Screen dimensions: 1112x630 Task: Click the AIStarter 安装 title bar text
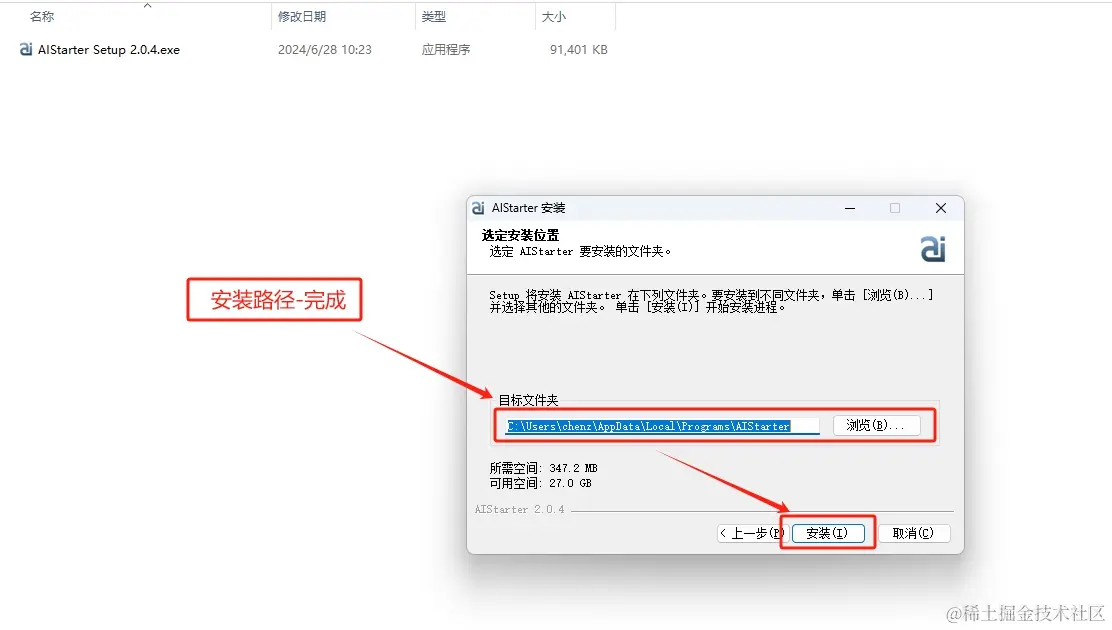coord(526,208)
